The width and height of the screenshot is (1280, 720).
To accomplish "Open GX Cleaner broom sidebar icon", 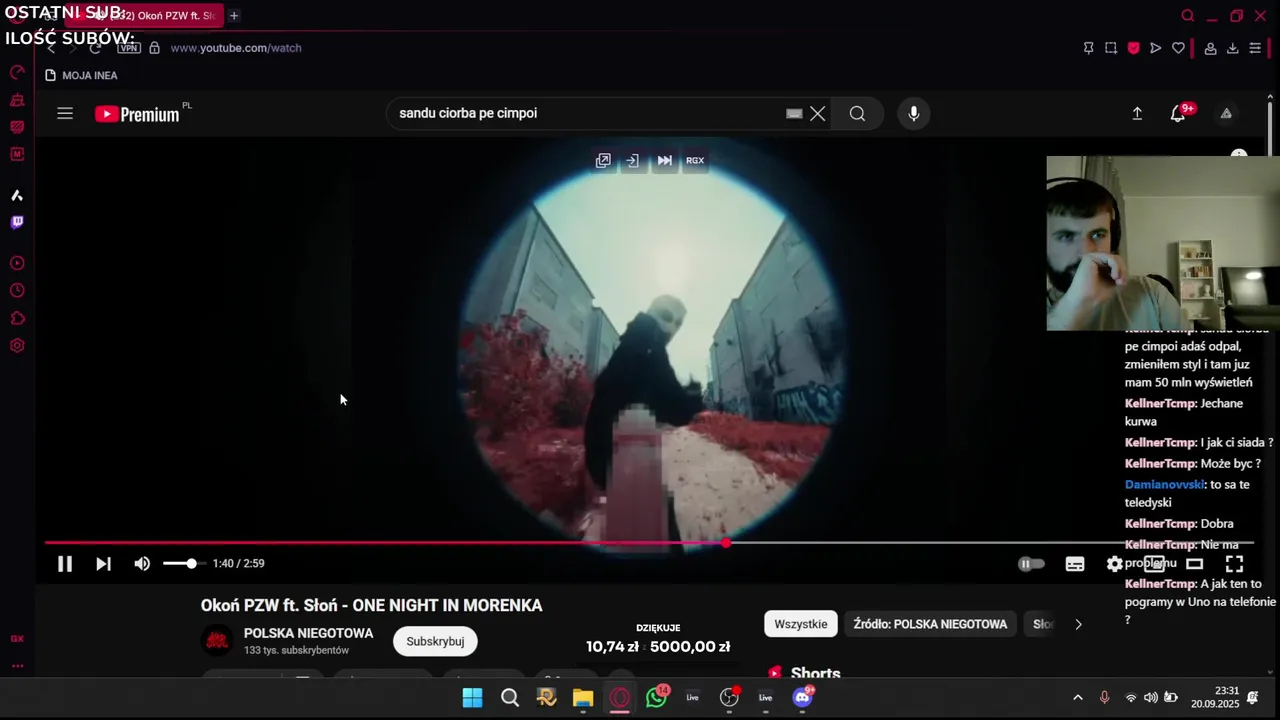I will coord(17,100).
